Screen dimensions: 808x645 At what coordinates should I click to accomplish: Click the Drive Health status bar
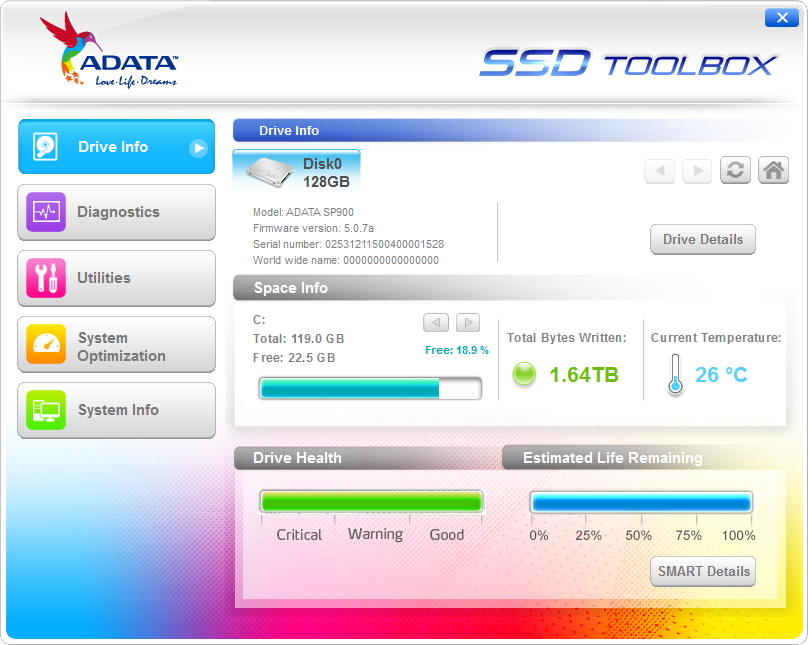click(x=371, y=500)
